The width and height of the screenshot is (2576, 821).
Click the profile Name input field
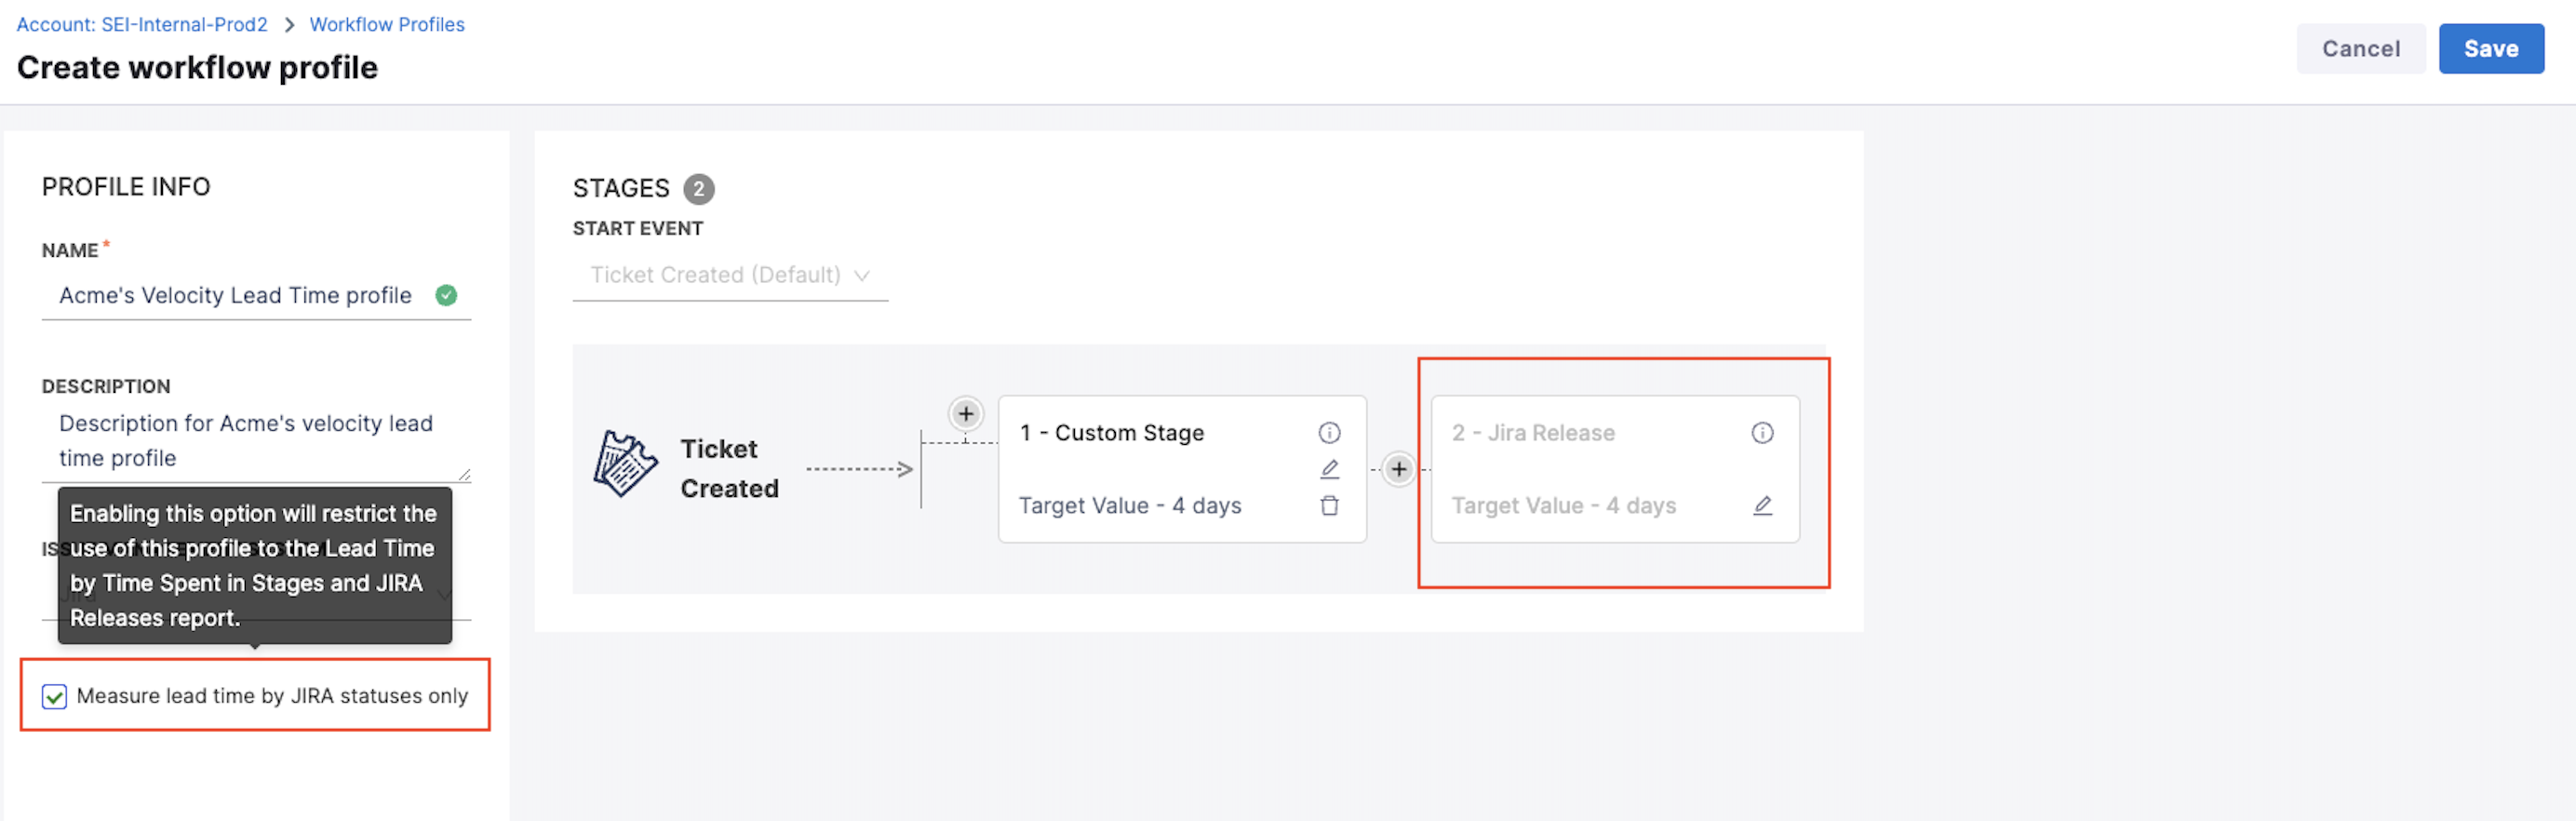point(235,296)
